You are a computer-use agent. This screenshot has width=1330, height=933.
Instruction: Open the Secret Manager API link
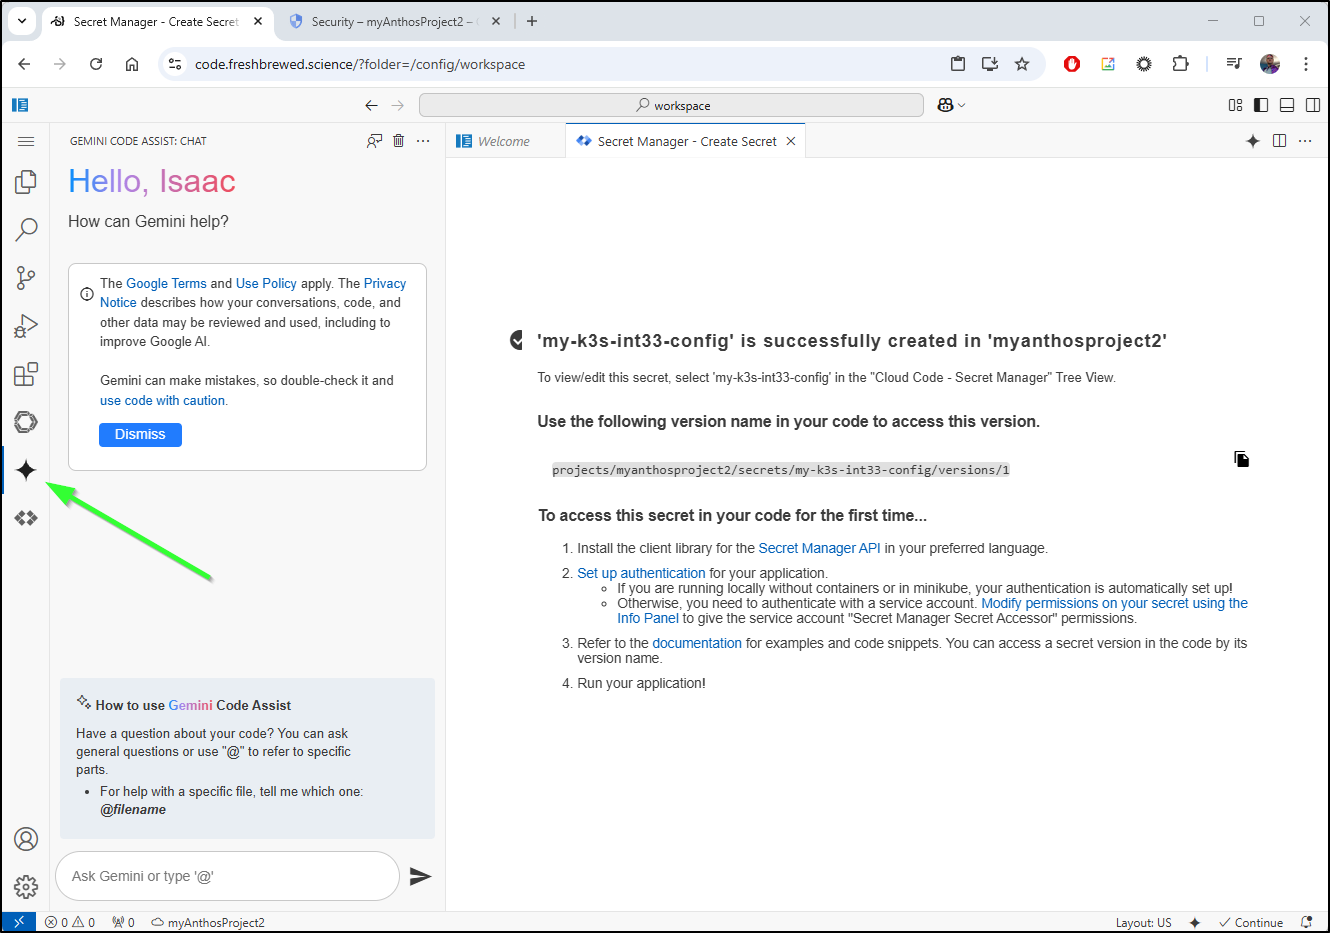pos(819,548)
